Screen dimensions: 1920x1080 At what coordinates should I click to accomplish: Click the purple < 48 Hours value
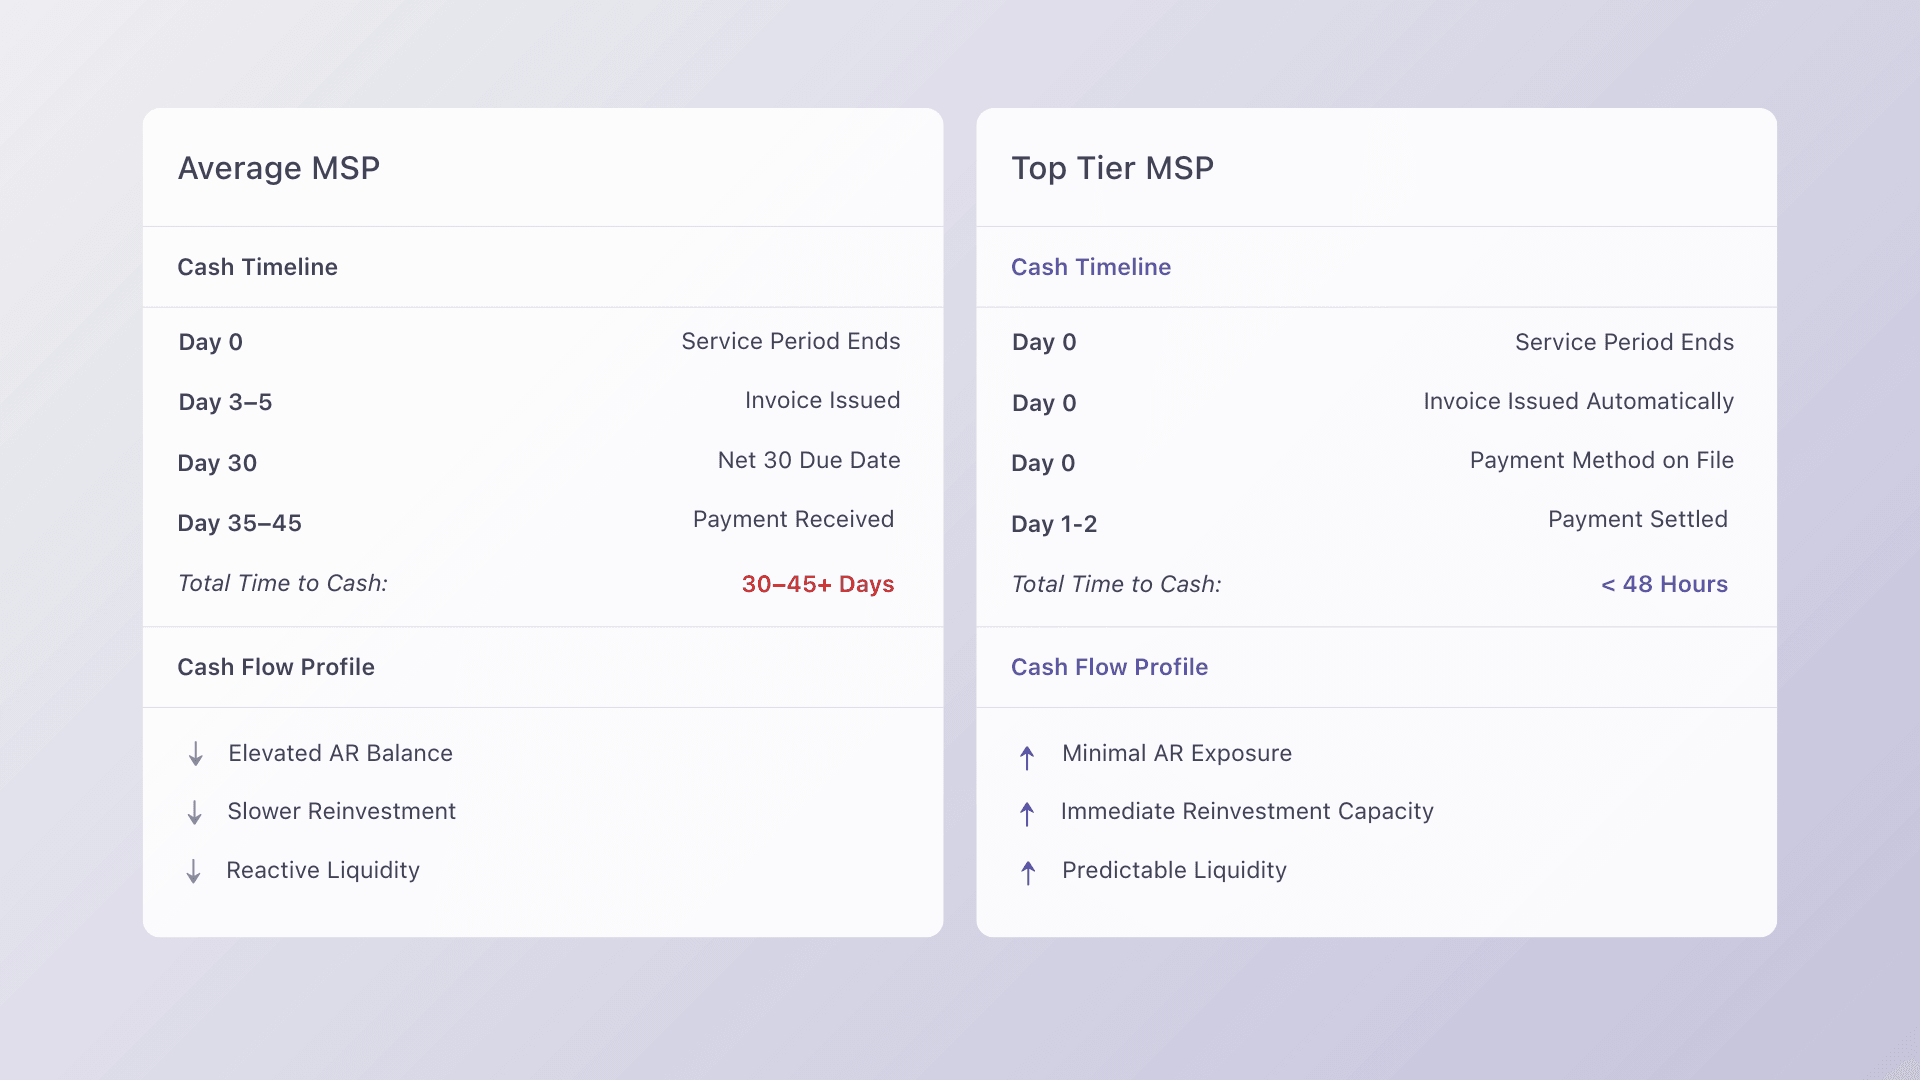[x=1664, y=584]
